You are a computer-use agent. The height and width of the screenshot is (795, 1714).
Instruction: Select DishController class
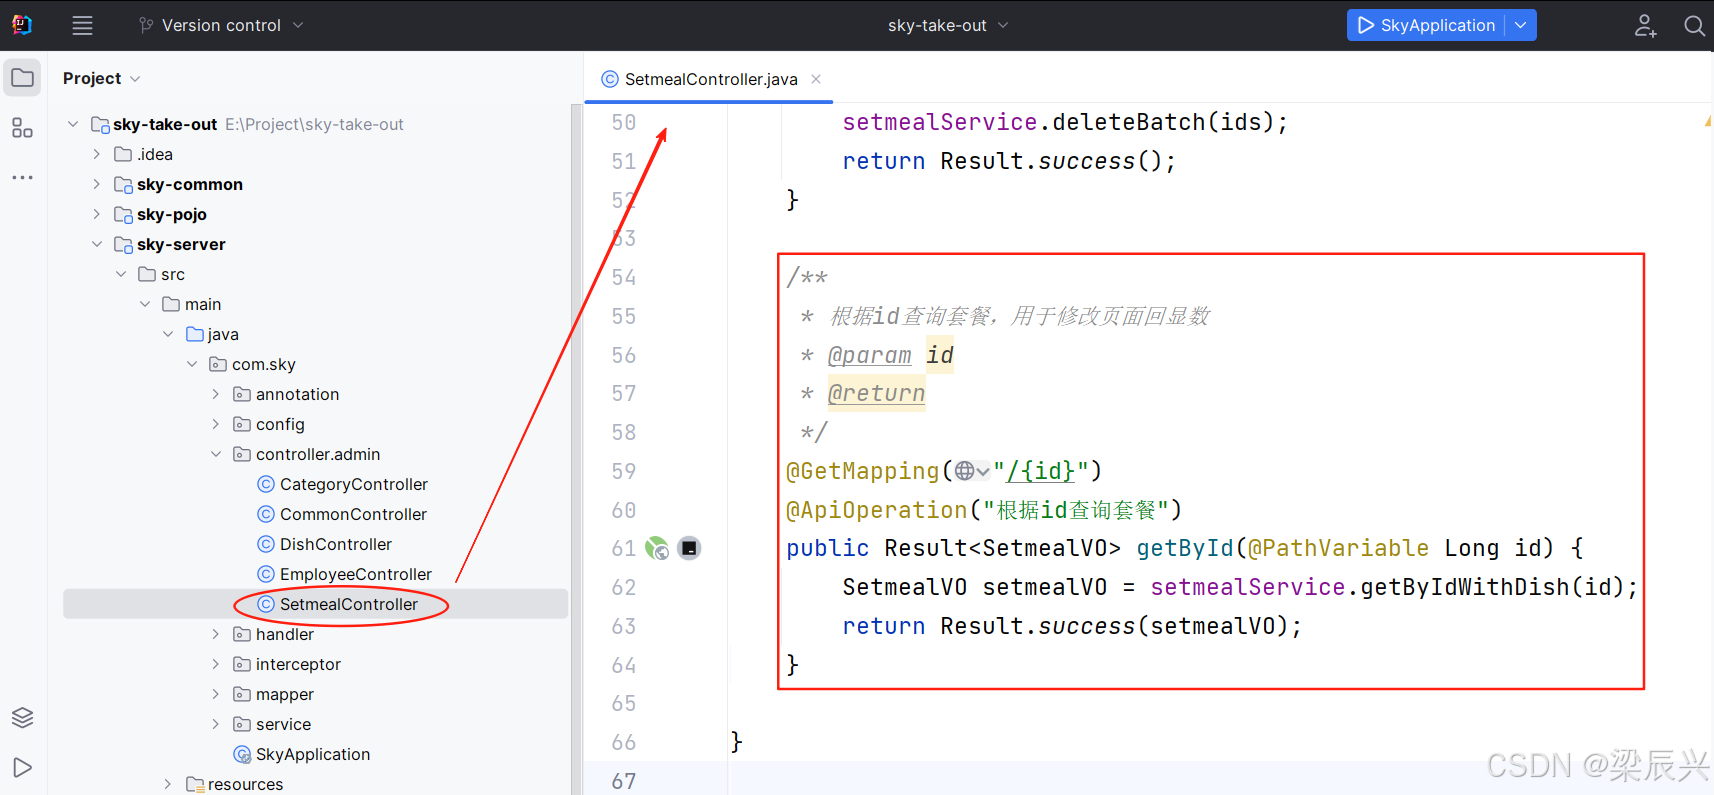tap(336, 544)
